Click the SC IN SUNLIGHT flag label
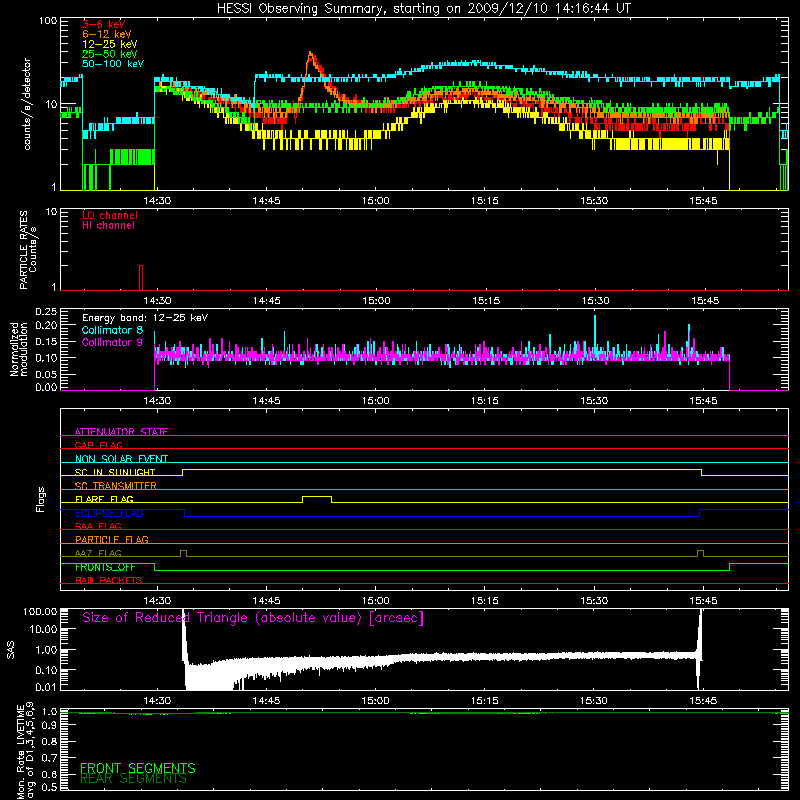800x800 pixels. coord(115,472)
